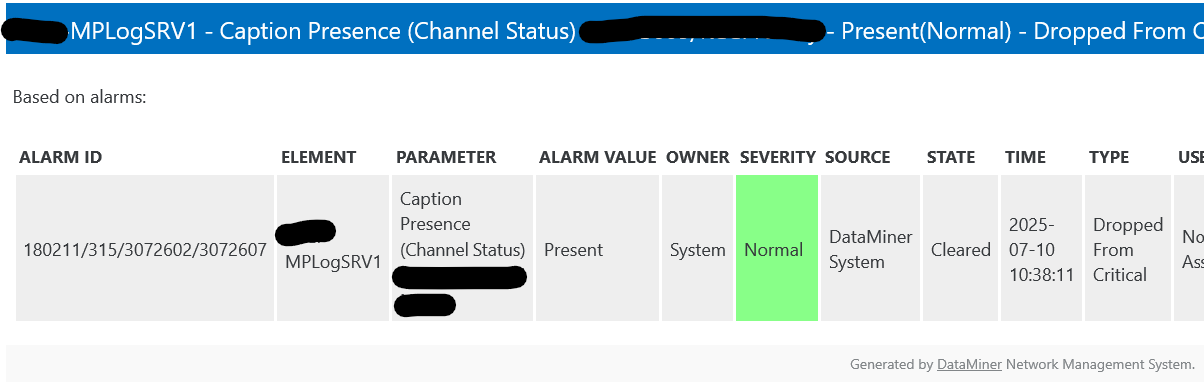Select the SOURCE column header
This screenshot has width=1204, height=382.
click(858, 157)
